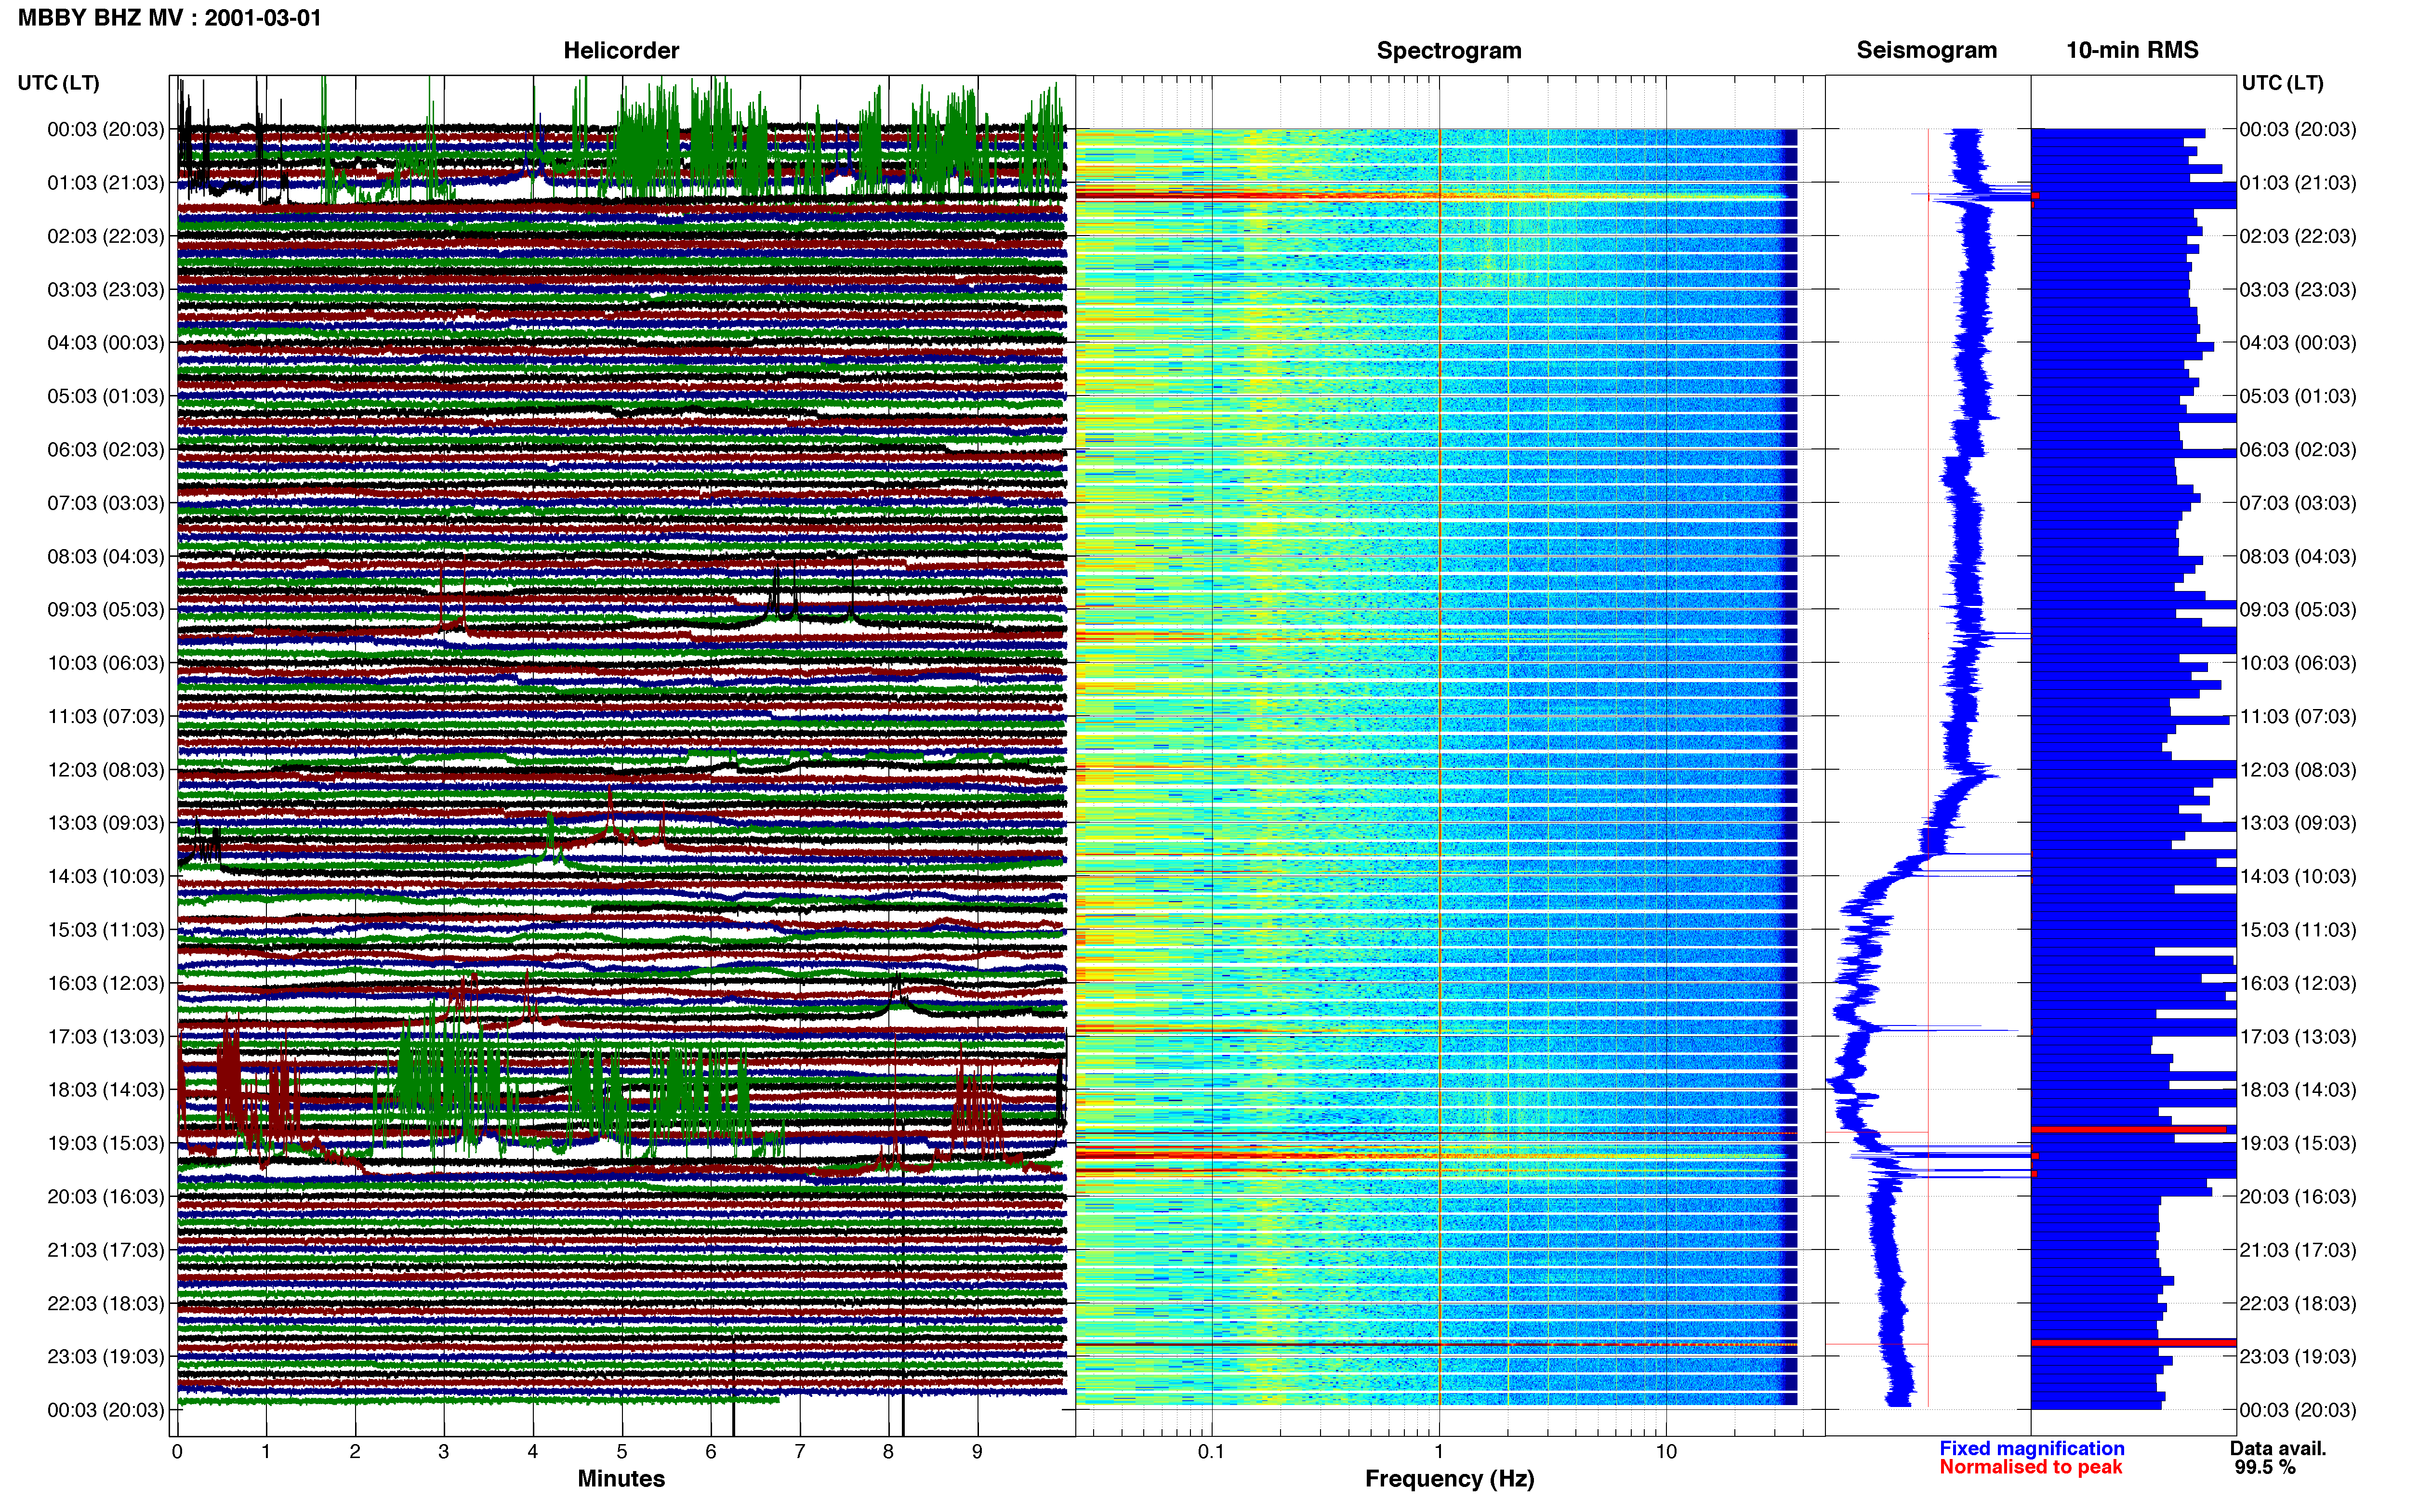Click the left '07:03 (03:03)' time label
This screenshot has height=1512, width=2418.
coord(106,503)
